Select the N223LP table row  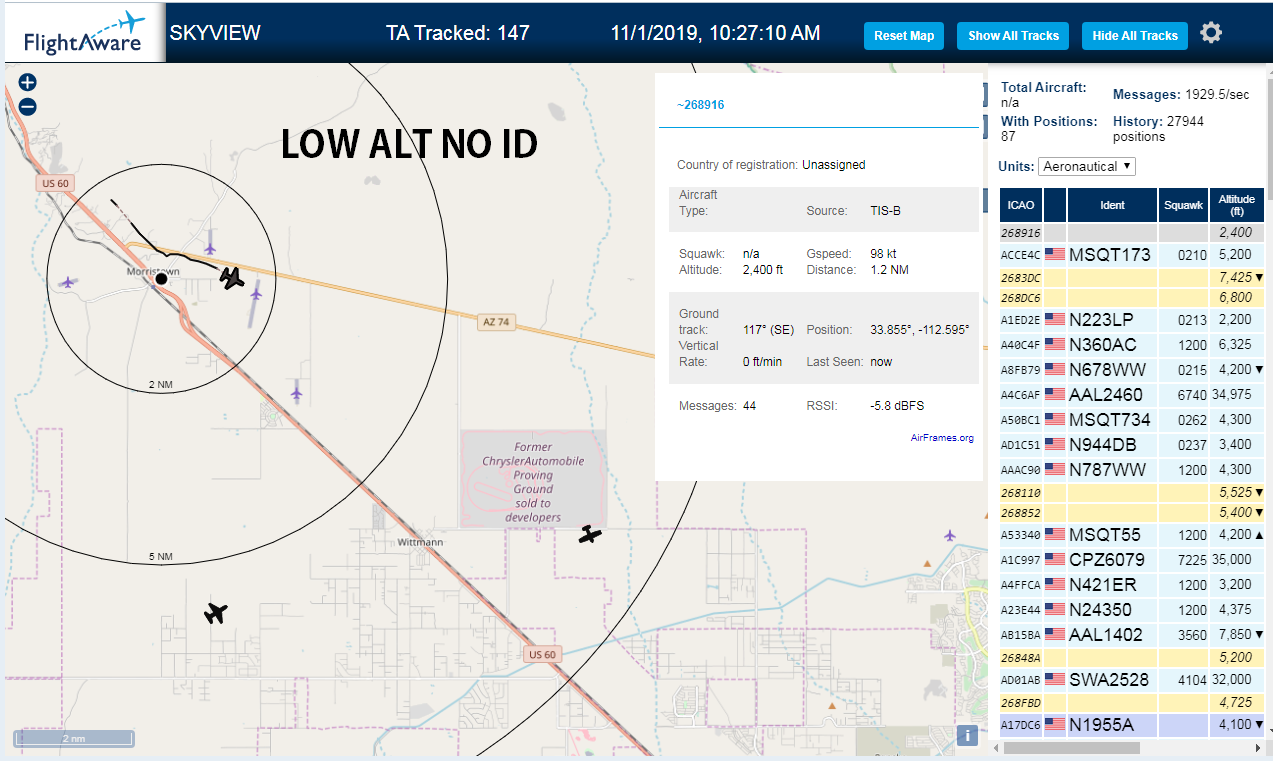click(1133, 320)
